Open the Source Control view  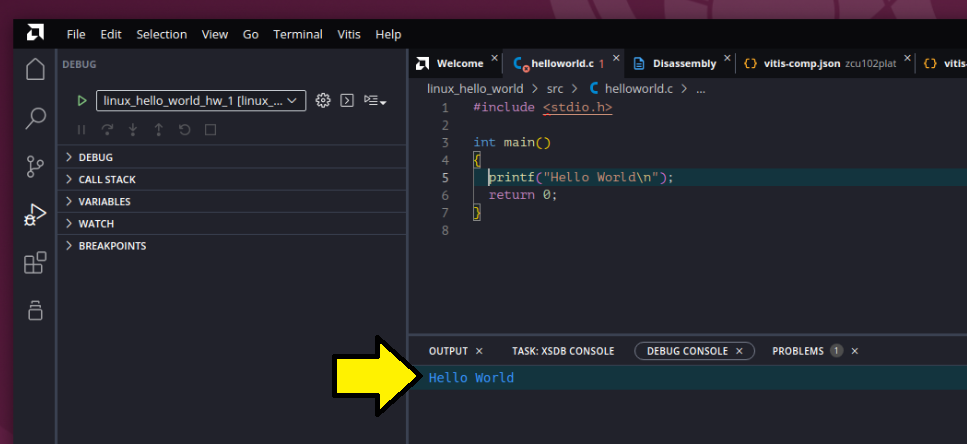coord(35,166)
